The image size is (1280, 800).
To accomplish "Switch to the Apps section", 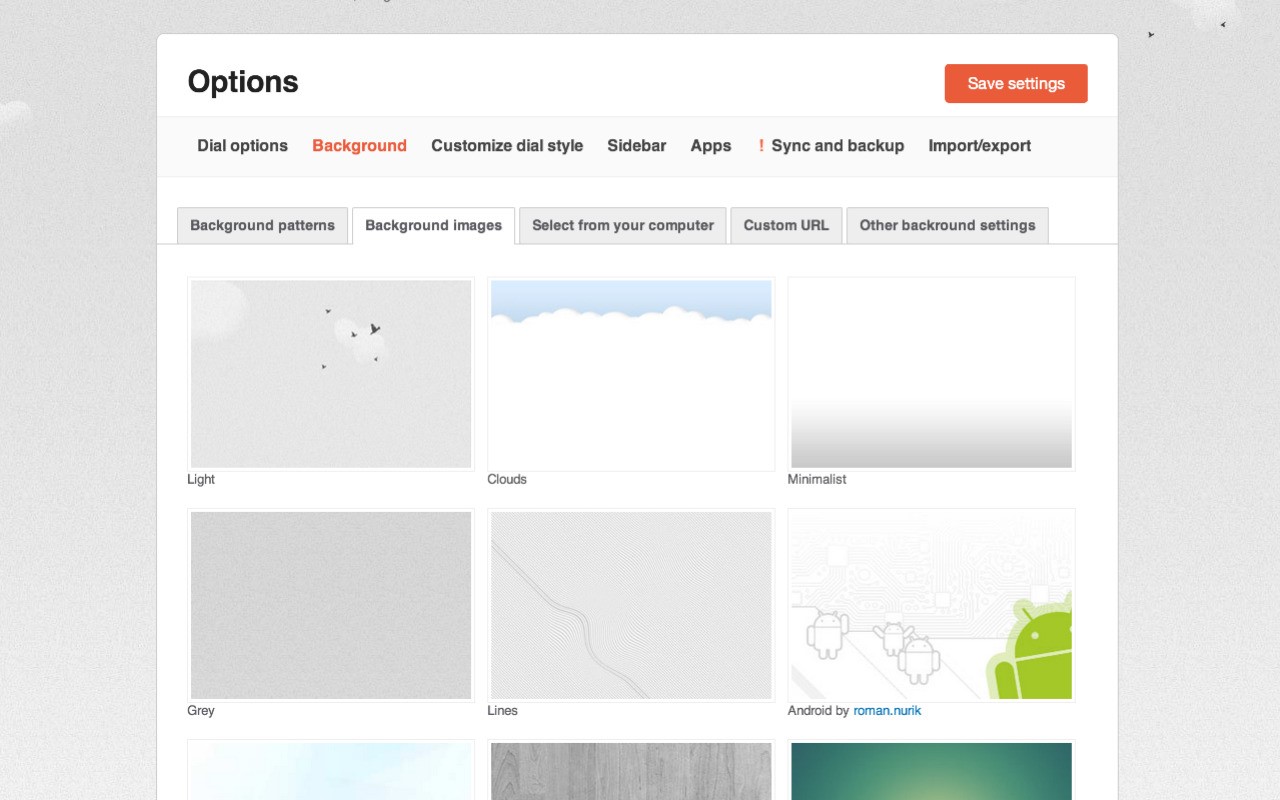I will click(710, 146).
